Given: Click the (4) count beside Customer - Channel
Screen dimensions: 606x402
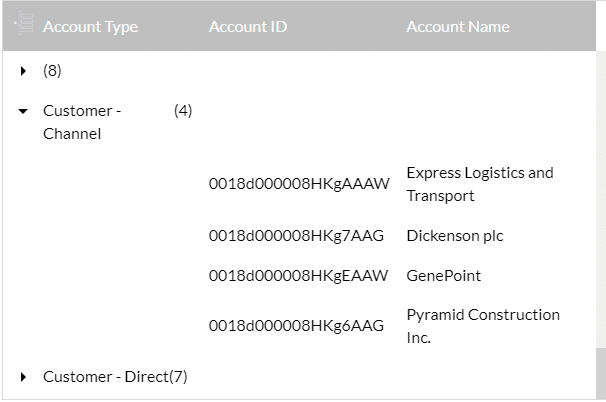Looking at the screenshot, I should tap(183, 111).
